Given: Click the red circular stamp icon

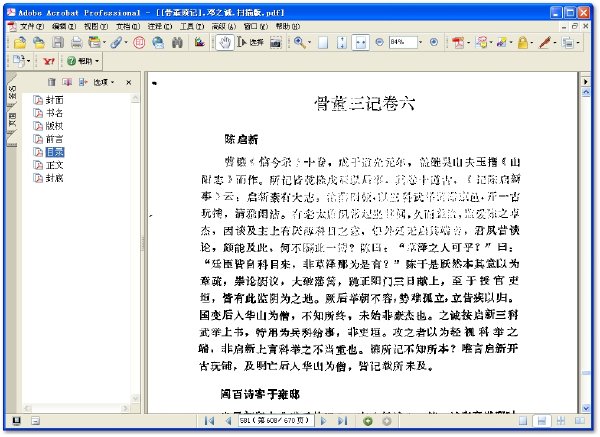Looking at the screenshot, I should (139, 42).
